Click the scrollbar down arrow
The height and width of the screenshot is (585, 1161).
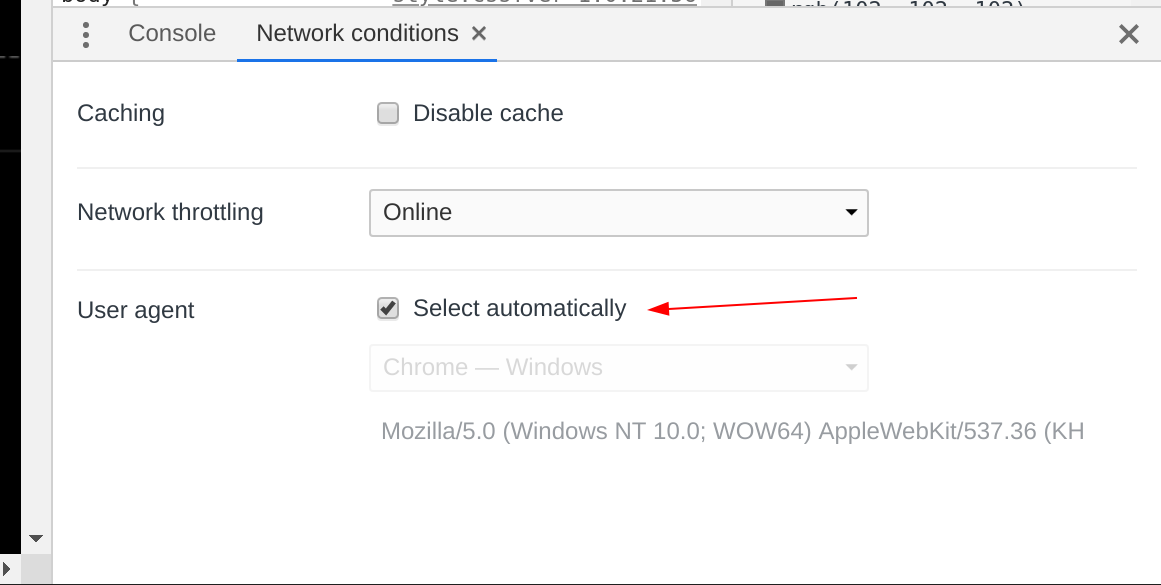36,538
